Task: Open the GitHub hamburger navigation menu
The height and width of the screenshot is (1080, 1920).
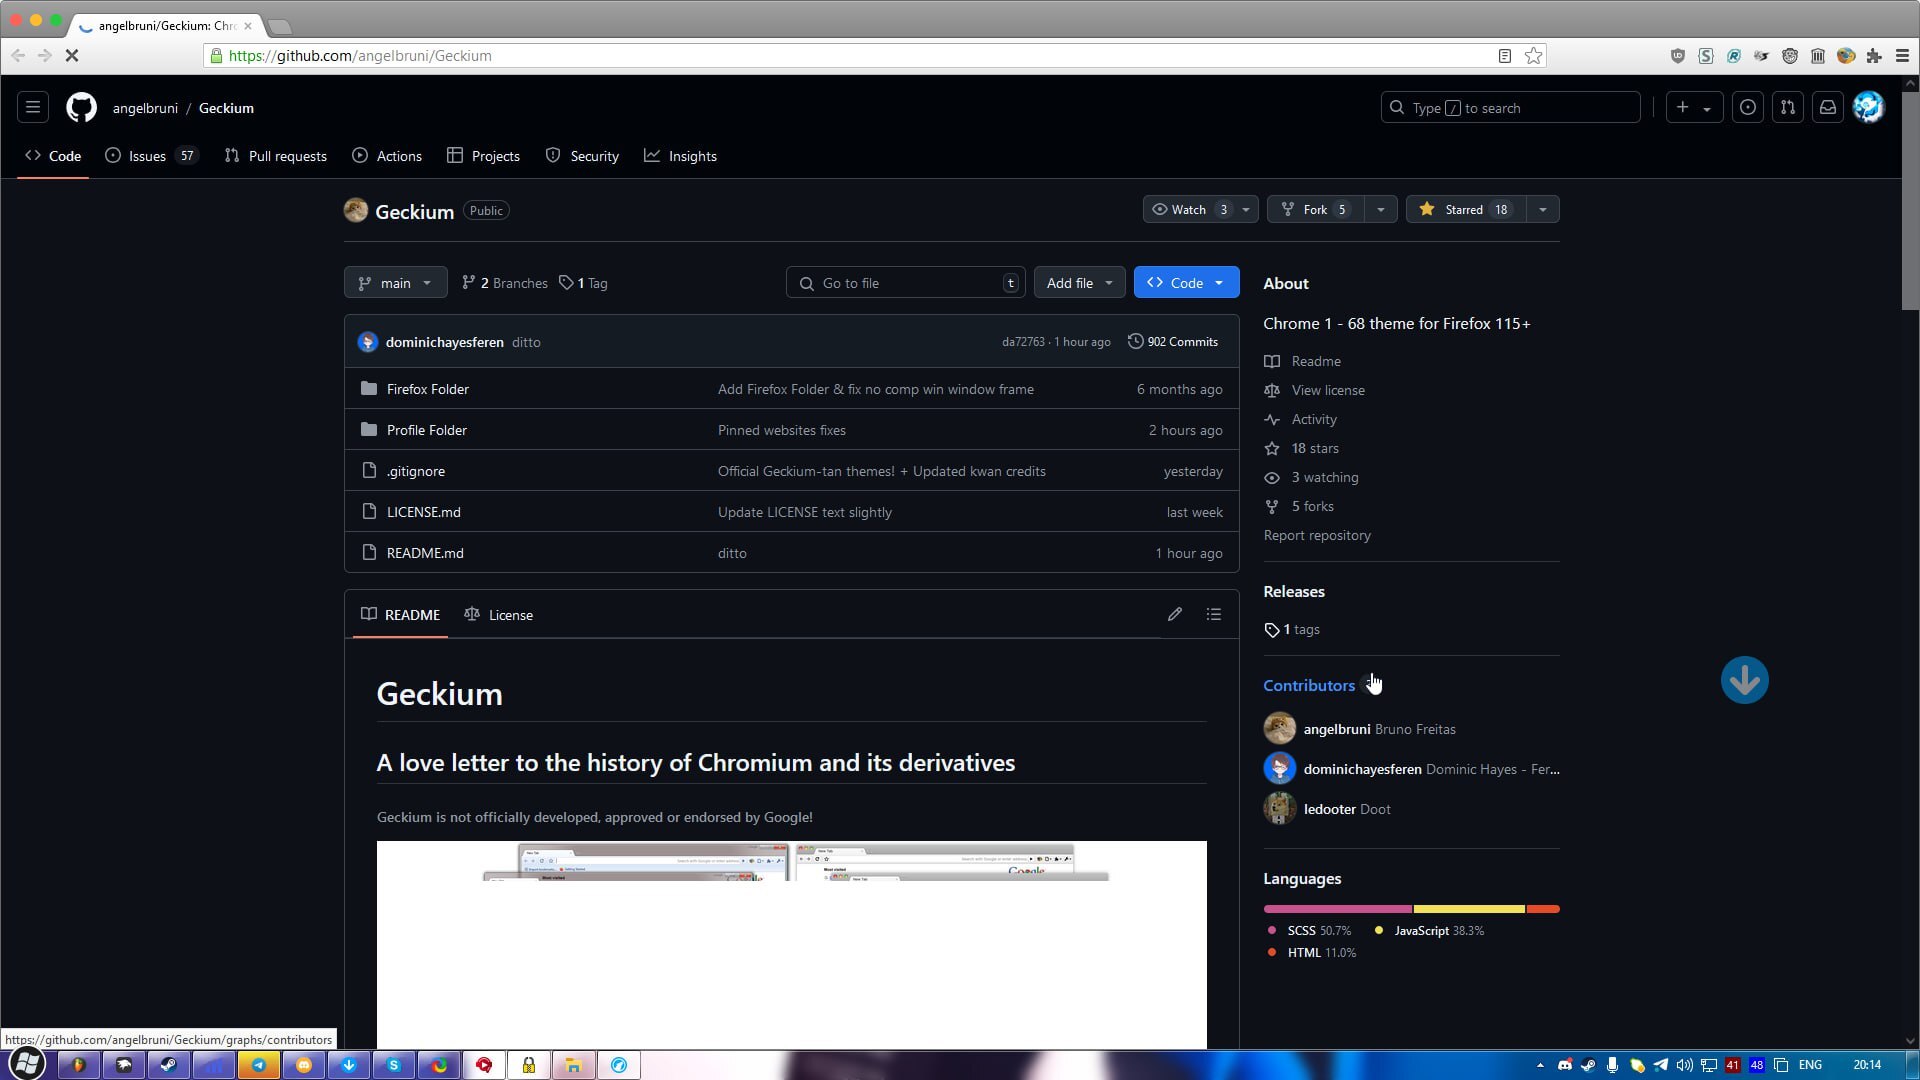Action: click(32, 107)
